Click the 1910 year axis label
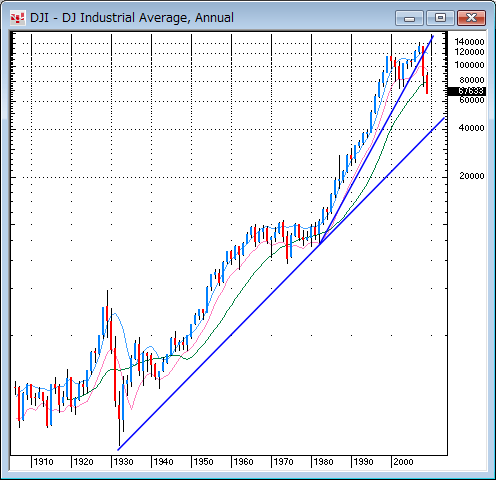This screenshot has height=480, width=496. (x=44, y=462)
